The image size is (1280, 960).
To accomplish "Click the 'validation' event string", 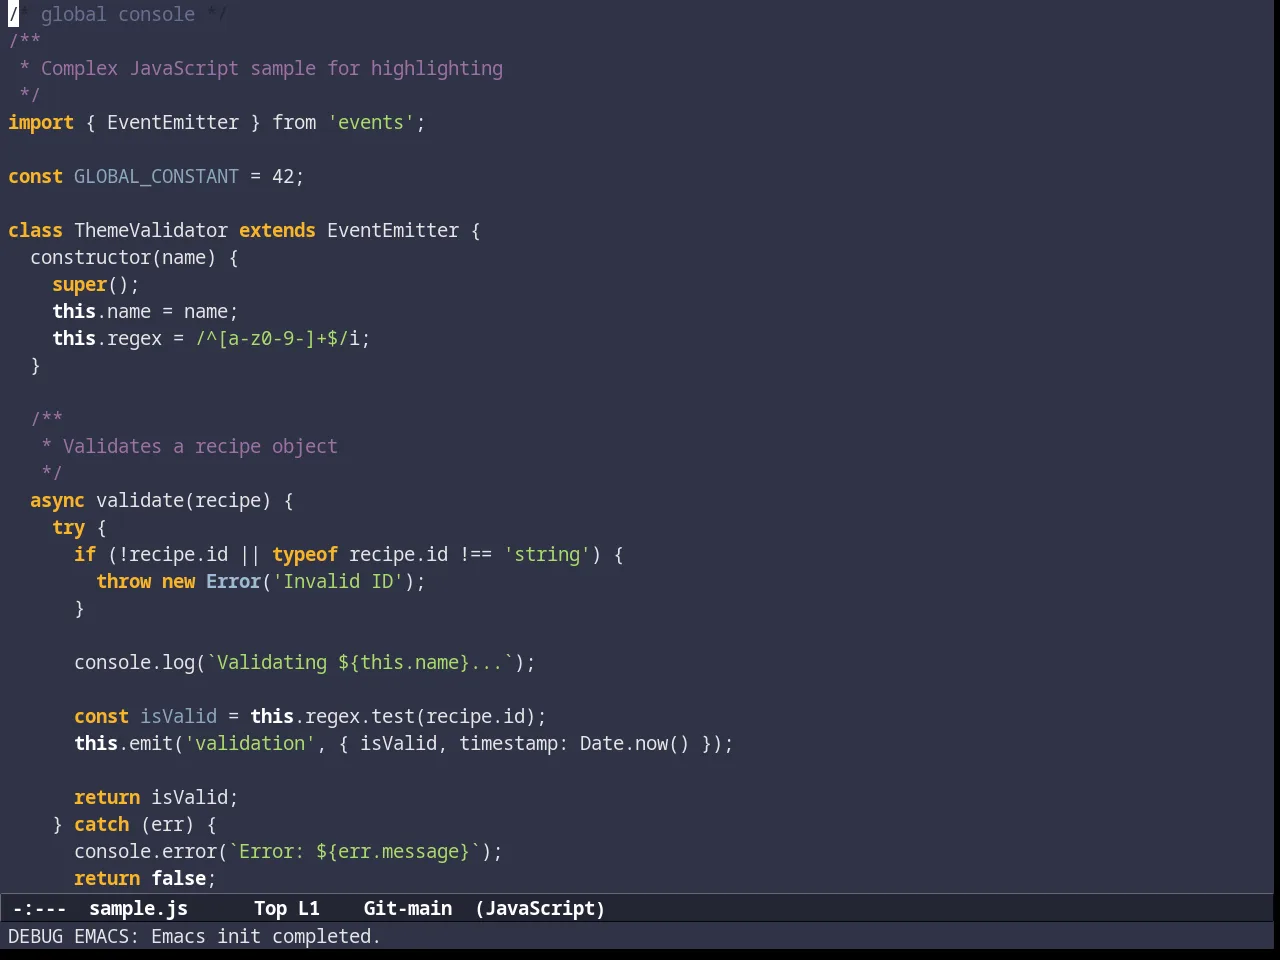I will tap(250, 743).
